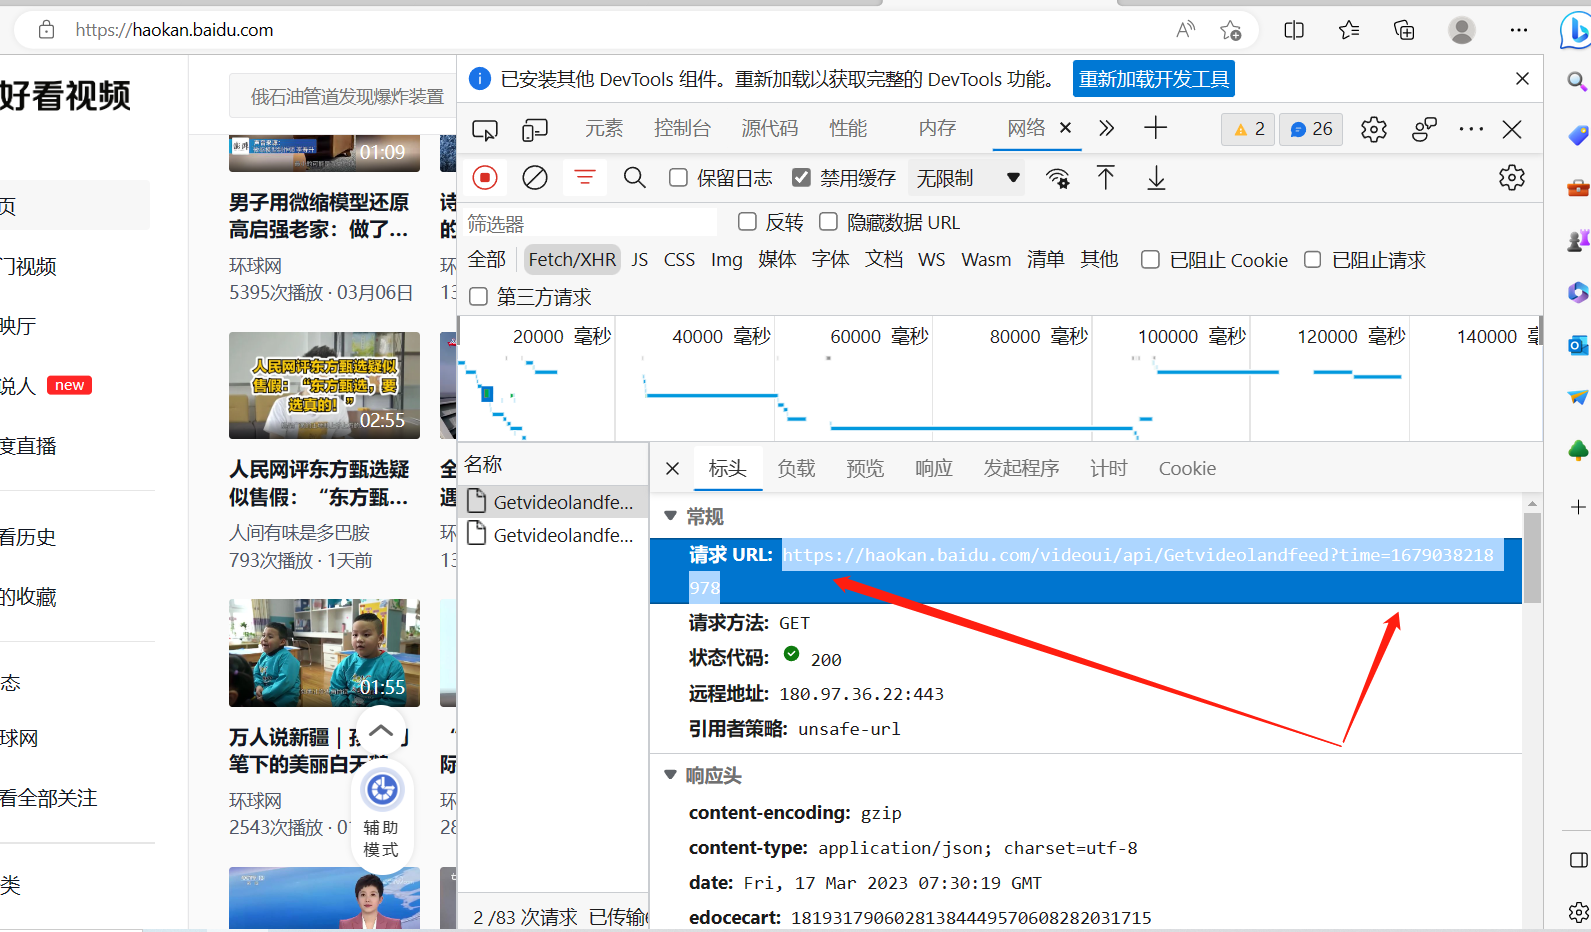Open the 源代码 Sources tab
This screenshot has width=1591, height=932.
[770, 128]
